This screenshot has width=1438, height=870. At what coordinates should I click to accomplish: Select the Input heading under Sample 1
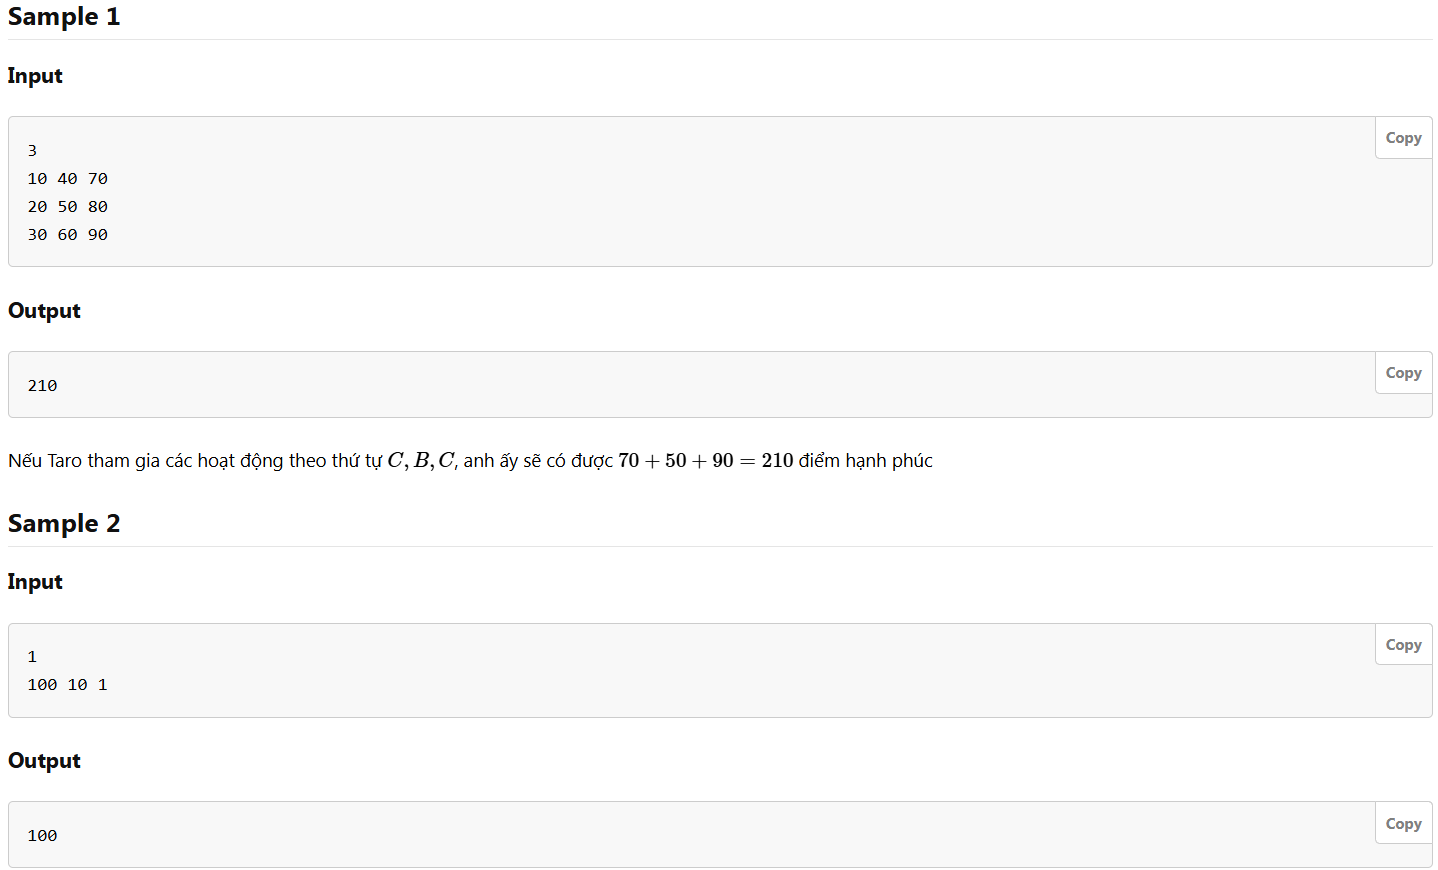click(x=35, y=76)
